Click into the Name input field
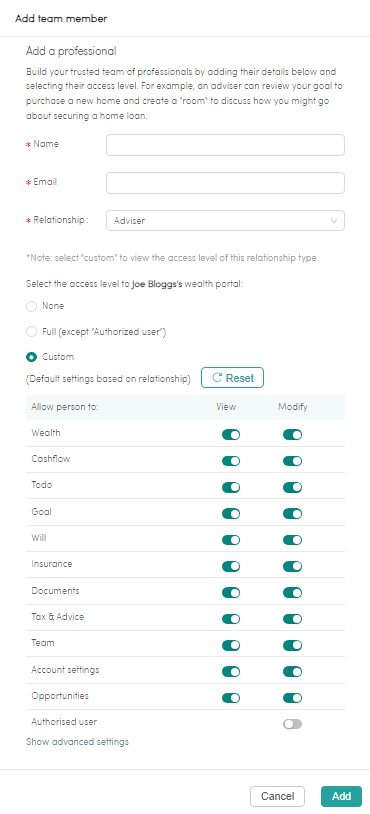This screenshot has width=370, height=814. click(x=225, y=145)
